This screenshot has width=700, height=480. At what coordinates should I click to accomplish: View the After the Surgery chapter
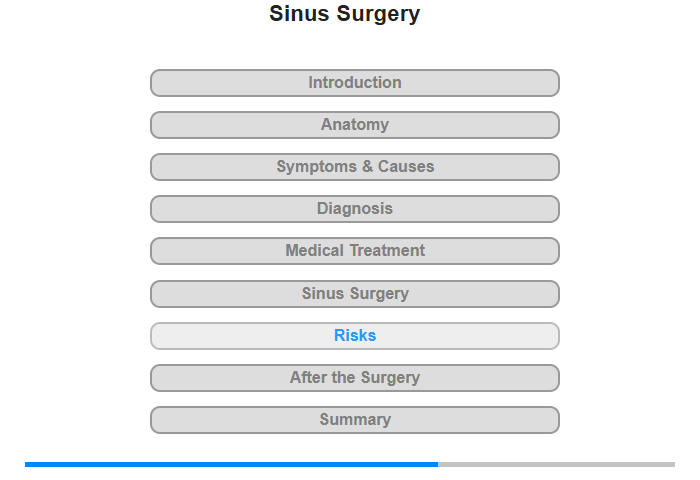[355, 378]
